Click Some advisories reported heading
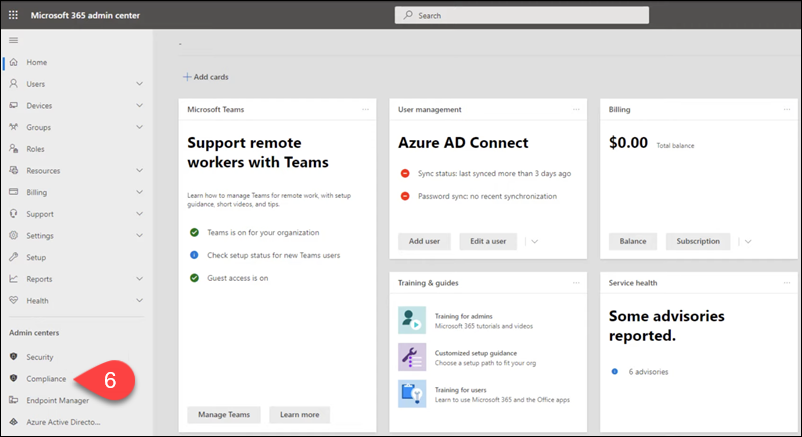The image size is (802, 437). (666, 325)
